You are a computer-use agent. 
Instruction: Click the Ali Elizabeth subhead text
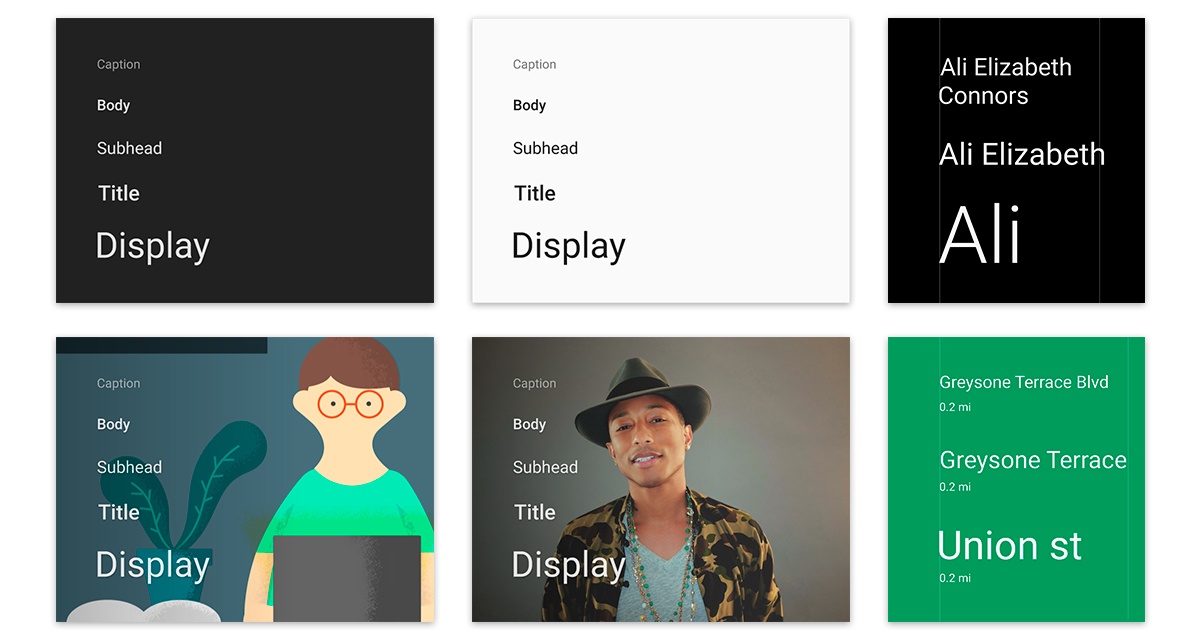(1021, 155)
